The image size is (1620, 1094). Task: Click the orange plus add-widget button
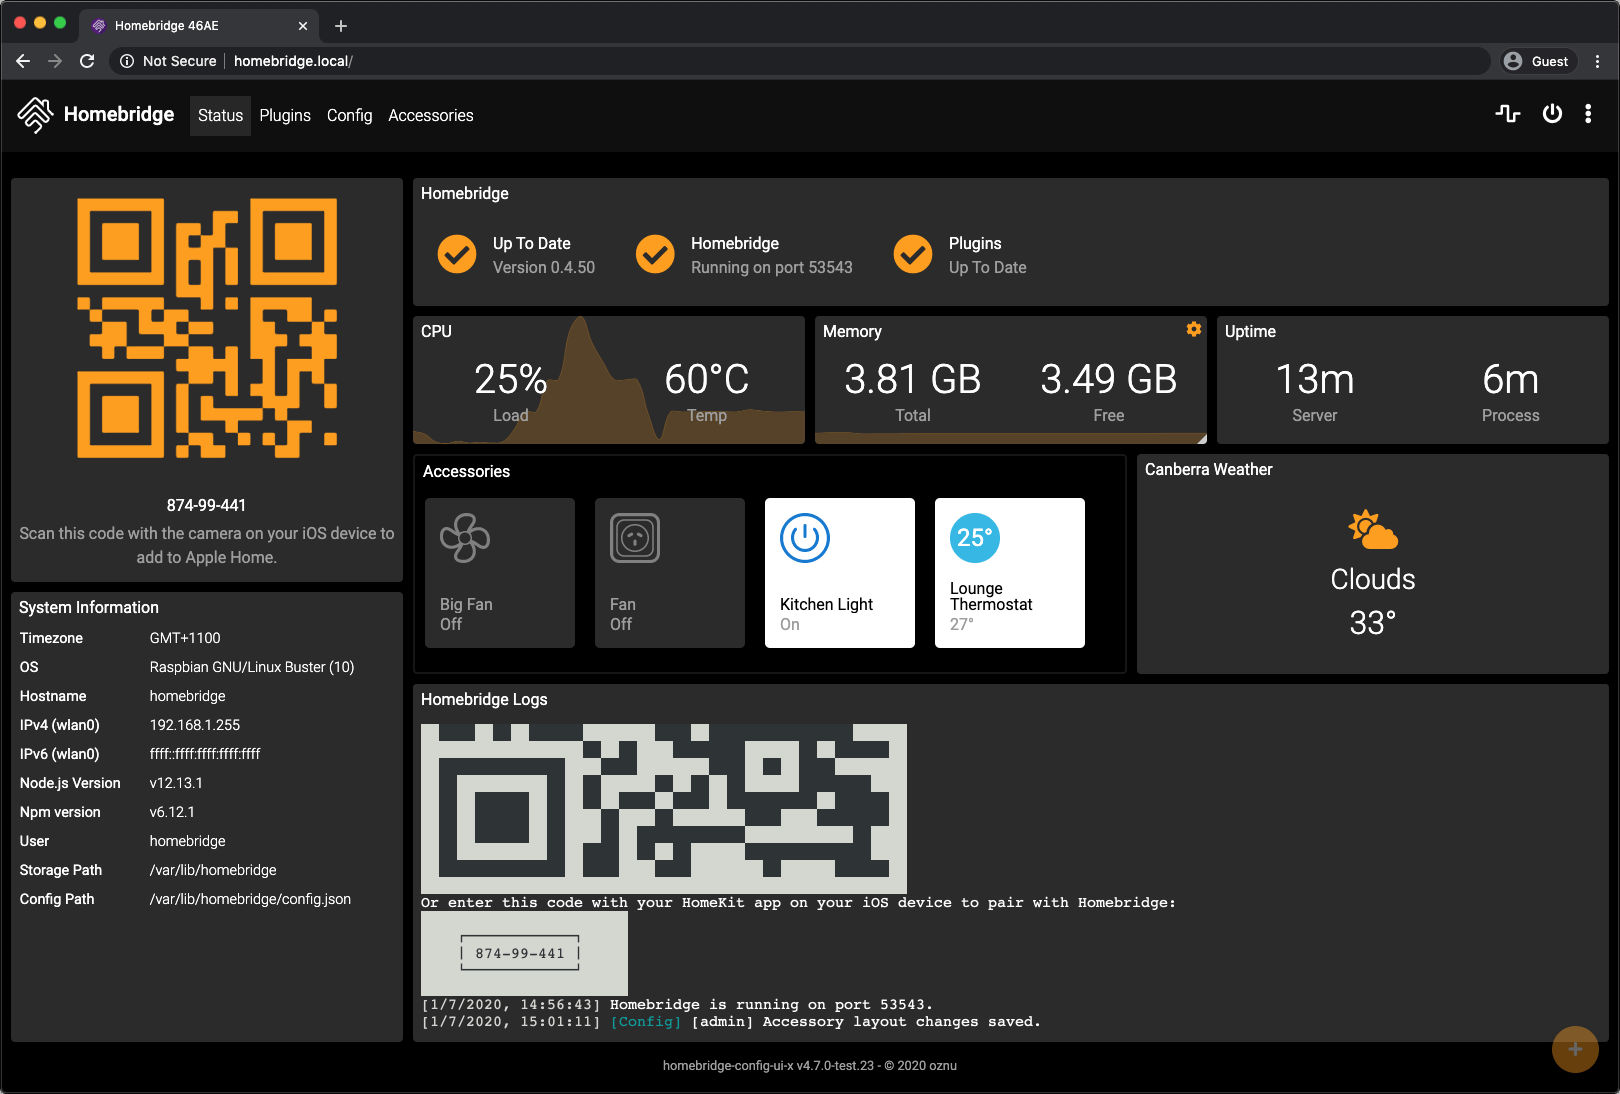(1575, 1049)
